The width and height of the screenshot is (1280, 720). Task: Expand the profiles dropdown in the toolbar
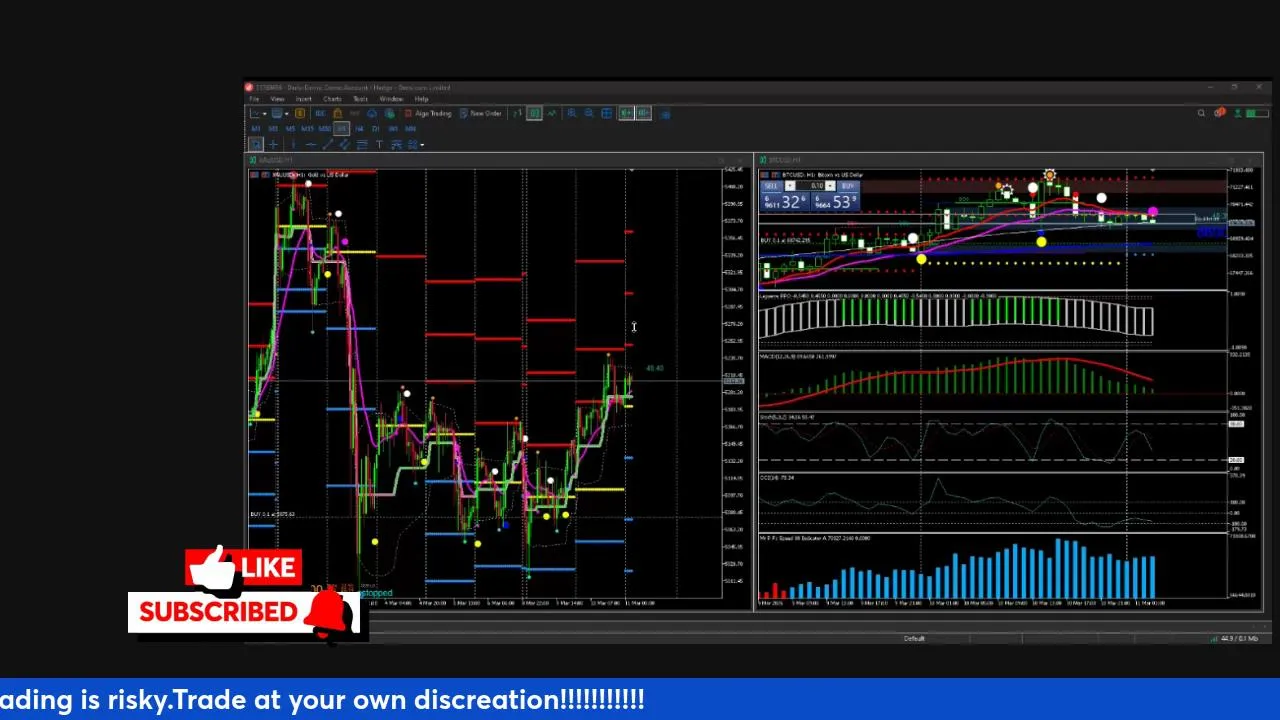286,114
